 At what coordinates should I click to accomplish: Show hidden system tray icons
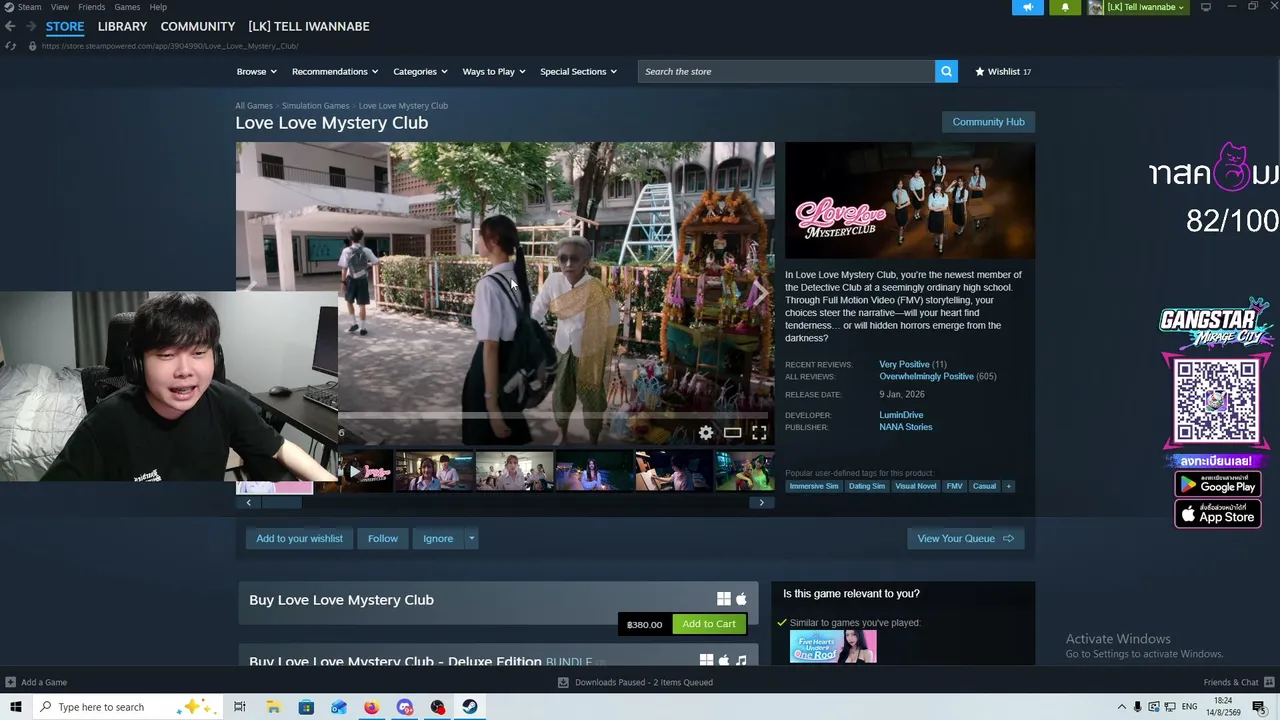click(x=1122, y=707)
